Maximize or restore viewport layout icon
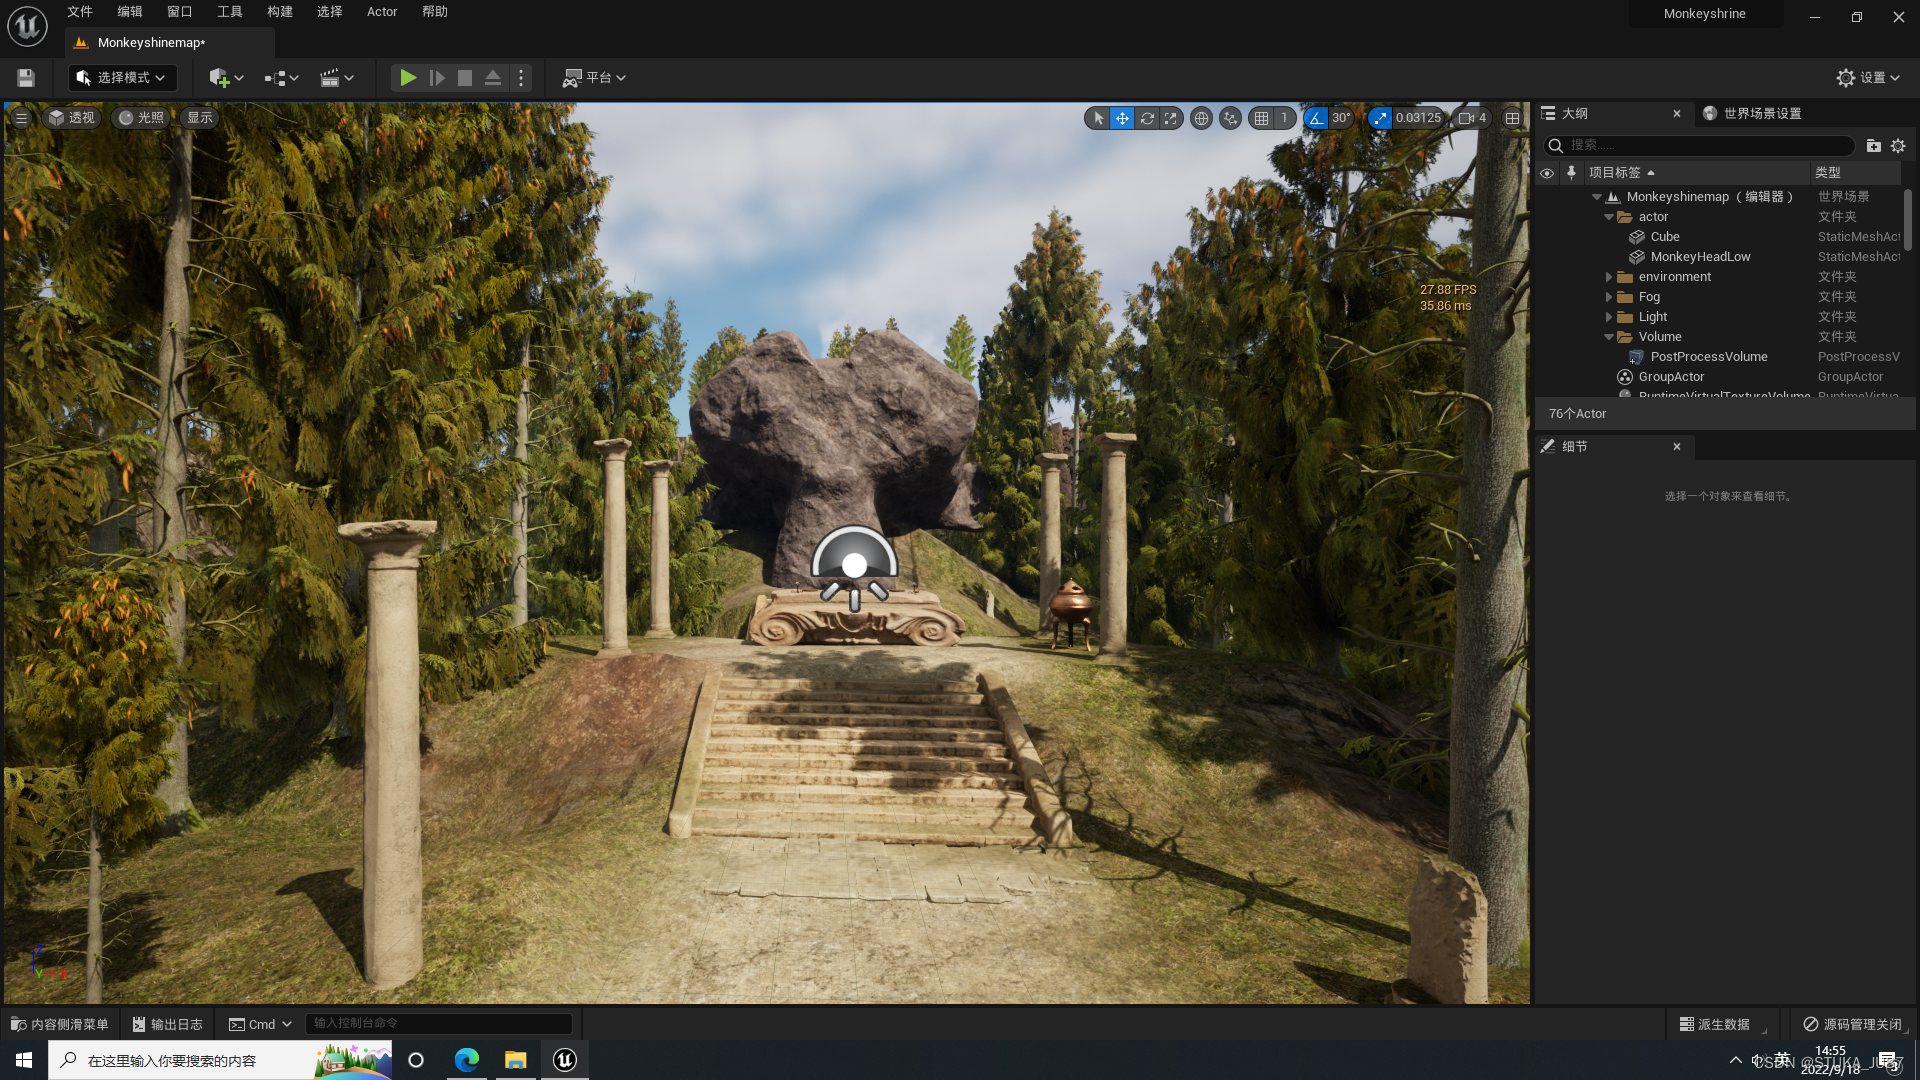 click(x=1512, y=118)
